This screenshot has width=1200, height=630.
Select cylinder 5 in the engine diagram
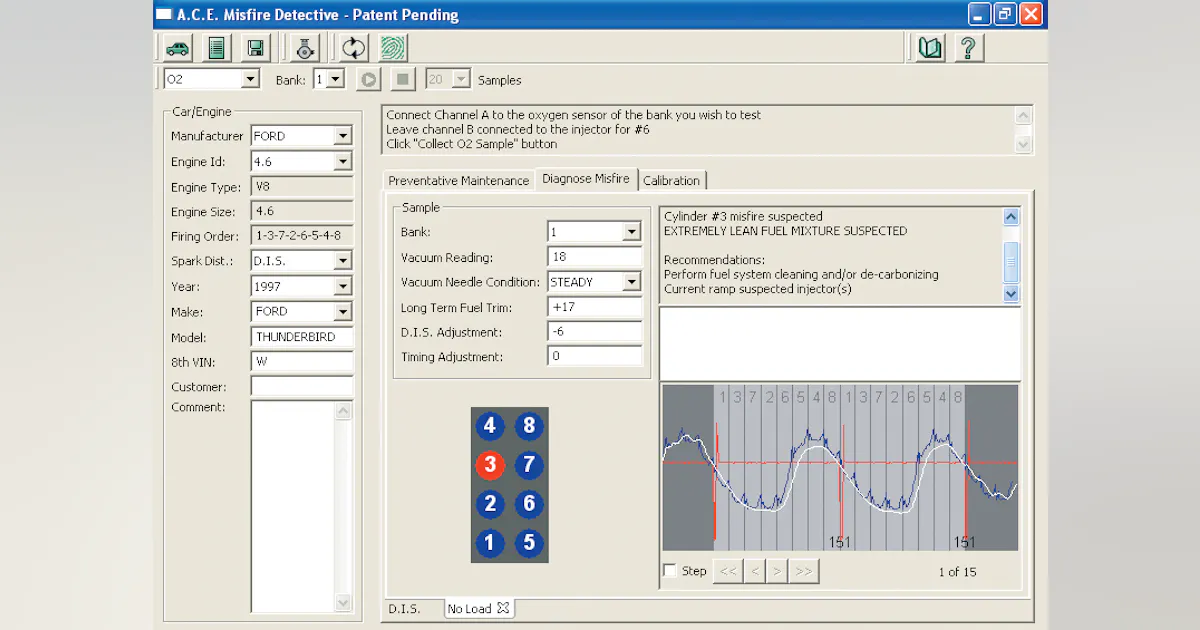tap(529, 543)
